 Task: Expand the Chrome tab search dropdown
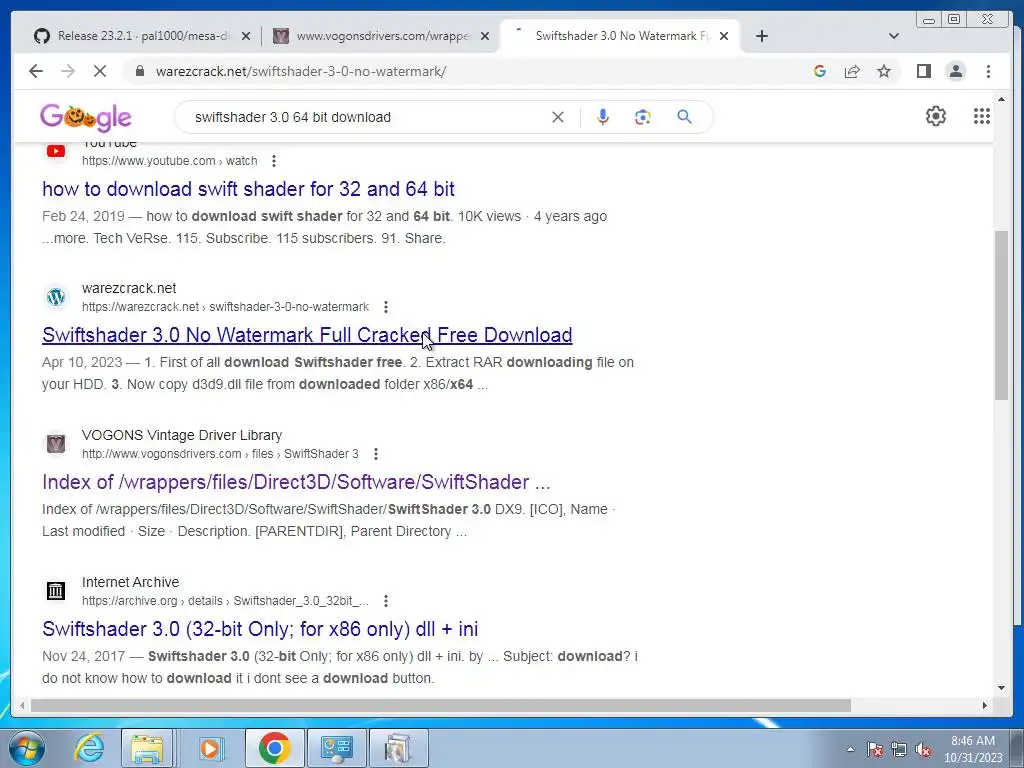coord(893,36)
